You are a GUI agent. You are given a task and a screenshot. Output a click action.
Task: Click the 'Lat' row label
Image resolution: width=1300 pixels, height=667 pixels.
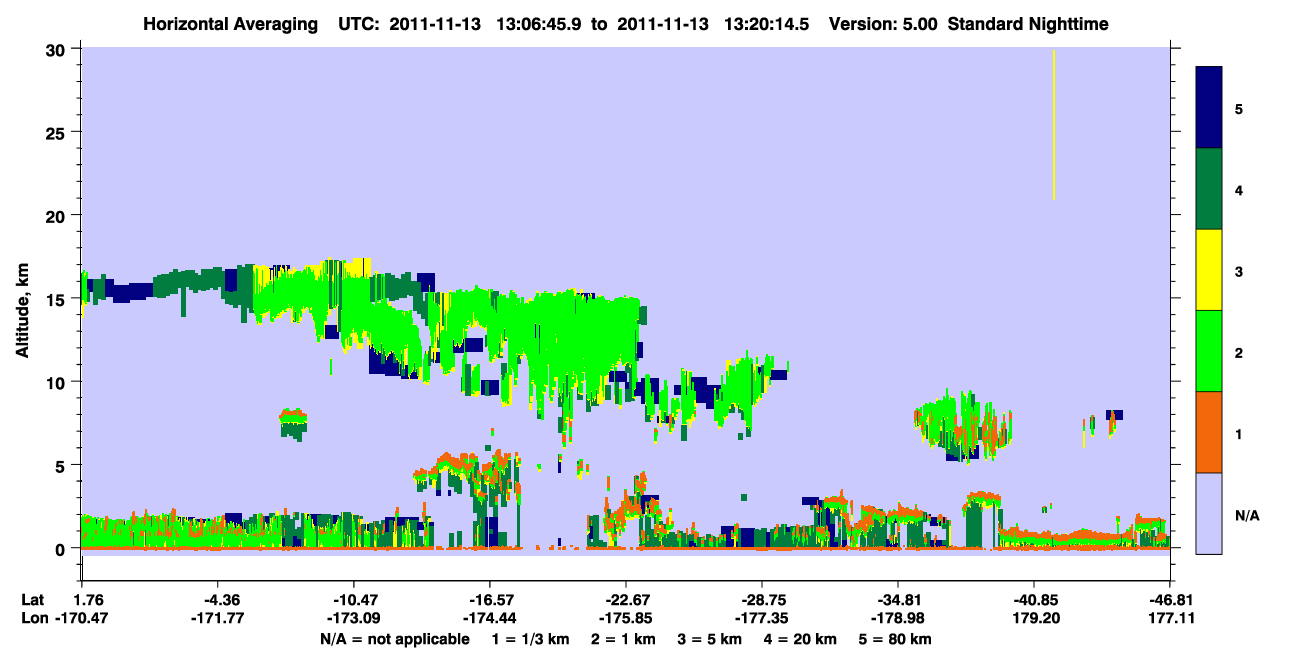[x=33, y=600]
